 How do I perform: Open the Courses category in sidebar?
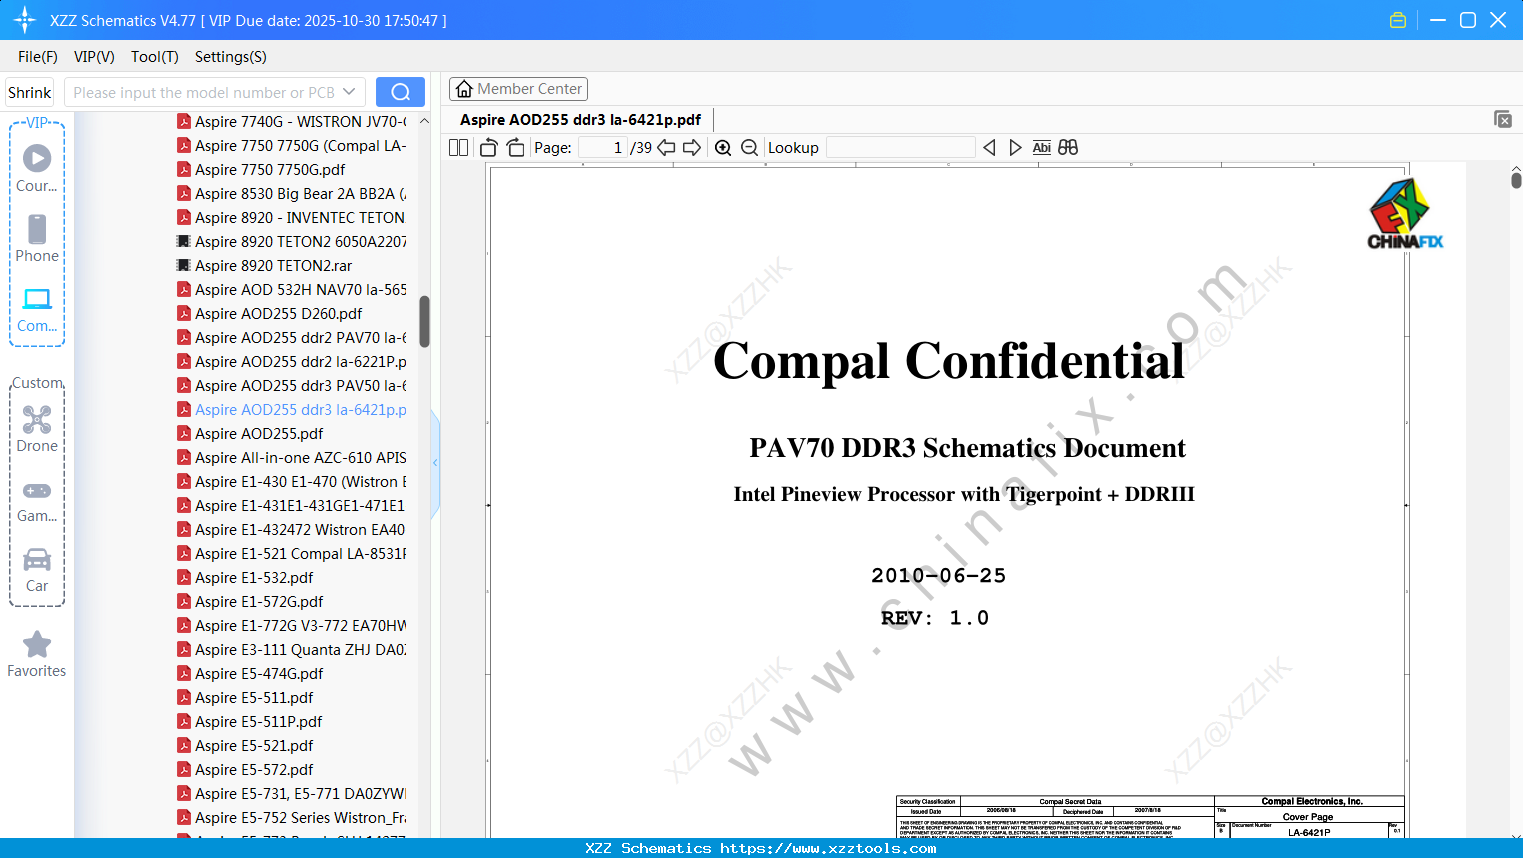pyautogui.click(x=37, y=168)
